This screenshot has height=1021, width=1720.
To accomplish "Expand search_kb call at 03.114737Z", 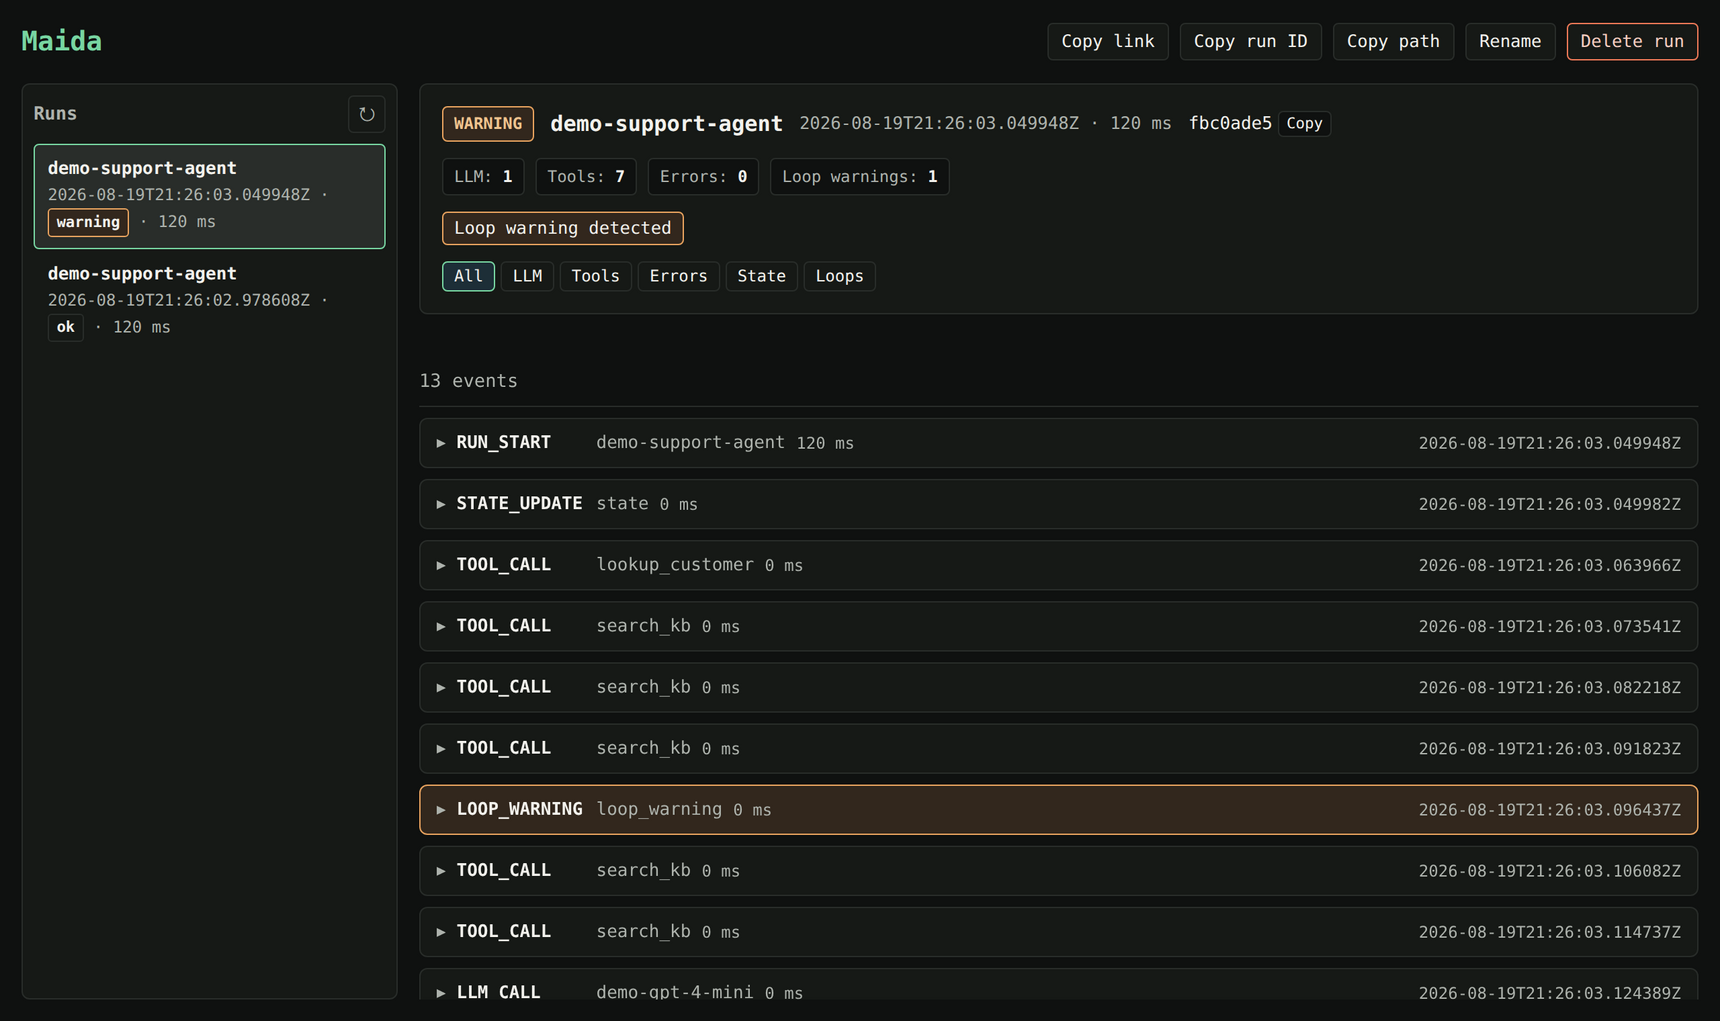I will (x=1058, y=931).
